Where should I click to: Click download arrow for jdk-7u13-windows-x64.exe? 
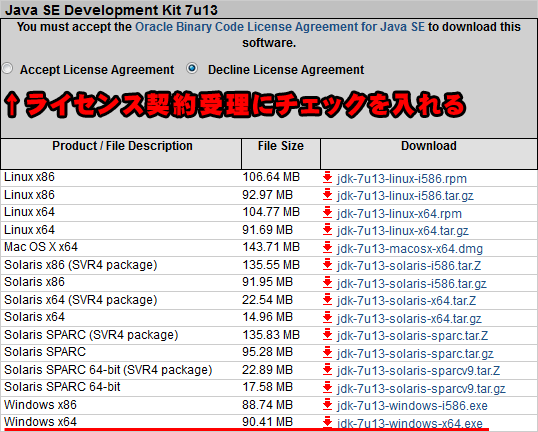[x=328, y=422]
